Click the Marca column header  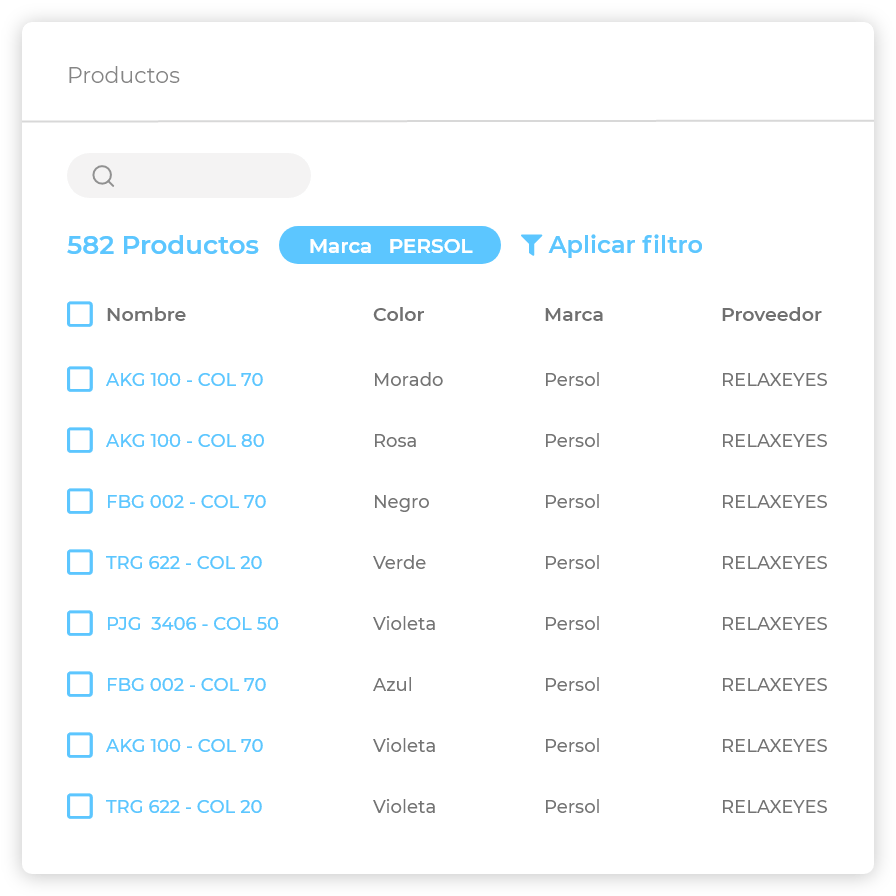[573, 315]
